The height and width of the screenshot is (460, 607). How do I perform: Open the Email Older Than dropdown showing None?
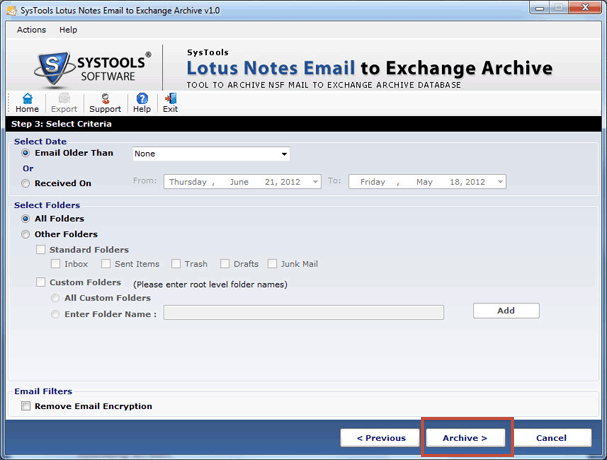(211, 154)
